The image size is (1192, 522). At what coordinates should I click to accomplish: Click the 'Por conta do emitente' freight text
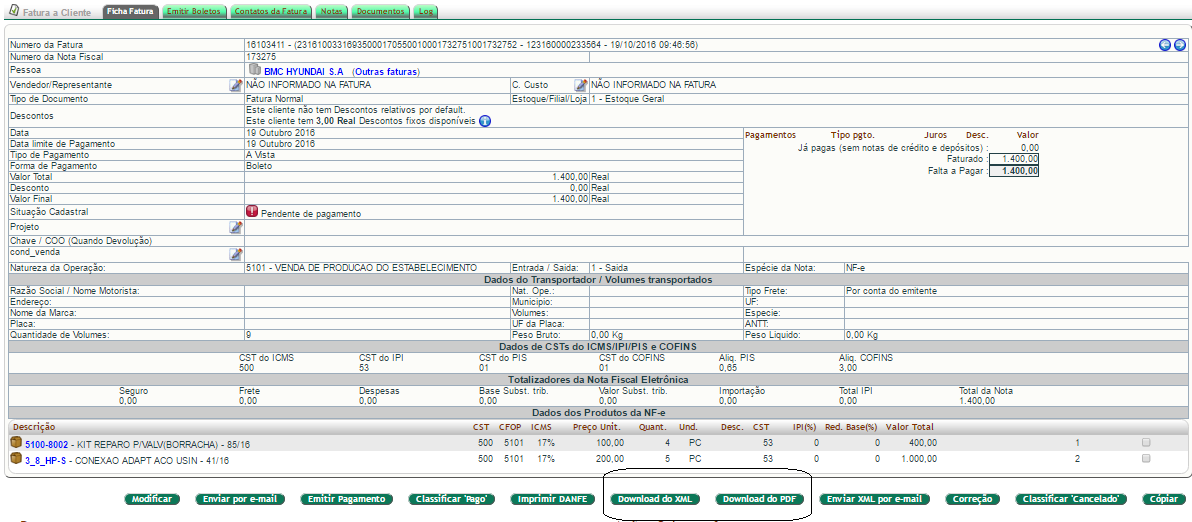(891, 290)
